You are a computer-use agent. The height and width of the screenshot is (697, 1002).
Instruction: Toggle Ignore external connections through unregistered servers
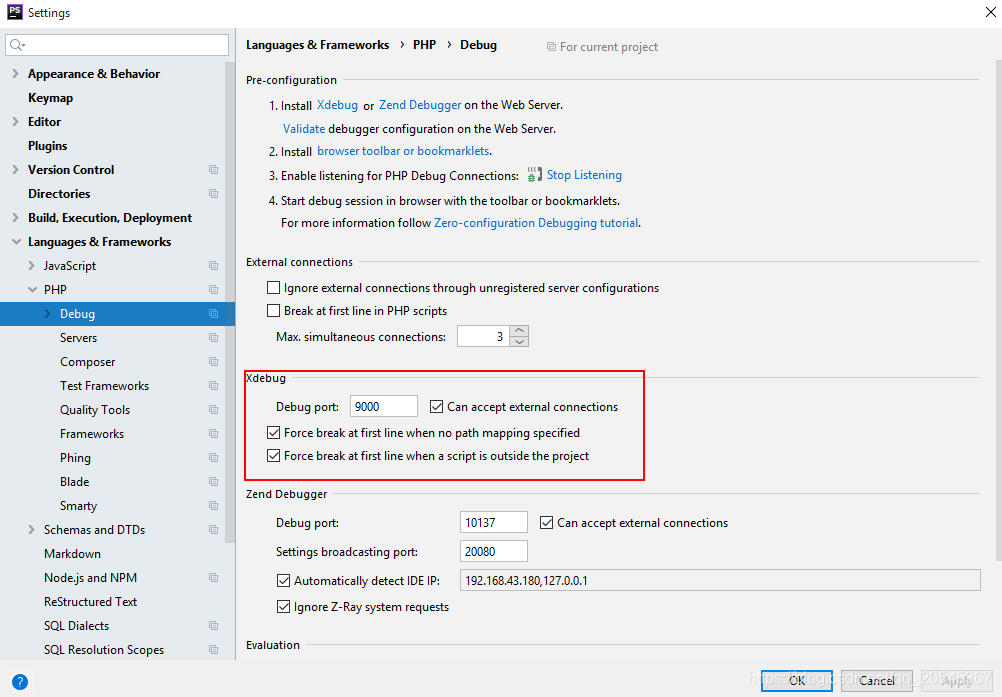pos(274,288)
